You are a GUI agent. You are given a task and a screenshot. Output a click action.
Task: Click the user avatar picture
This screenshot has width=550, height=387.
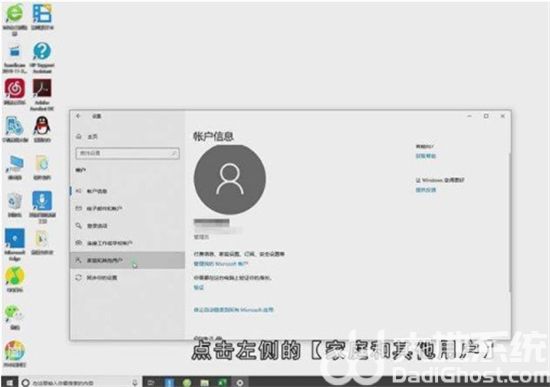[230, 179]
